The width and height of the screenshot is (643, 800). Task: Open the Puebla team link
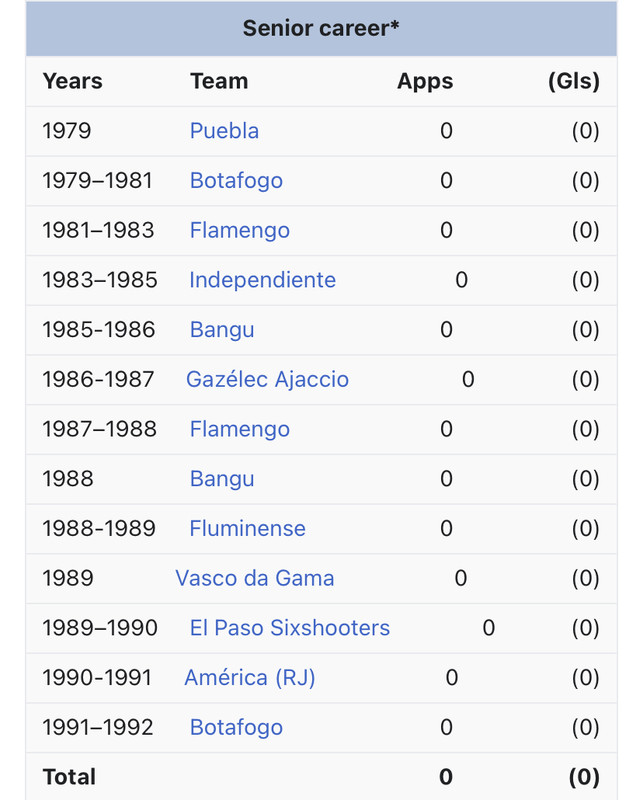(224, 131)
